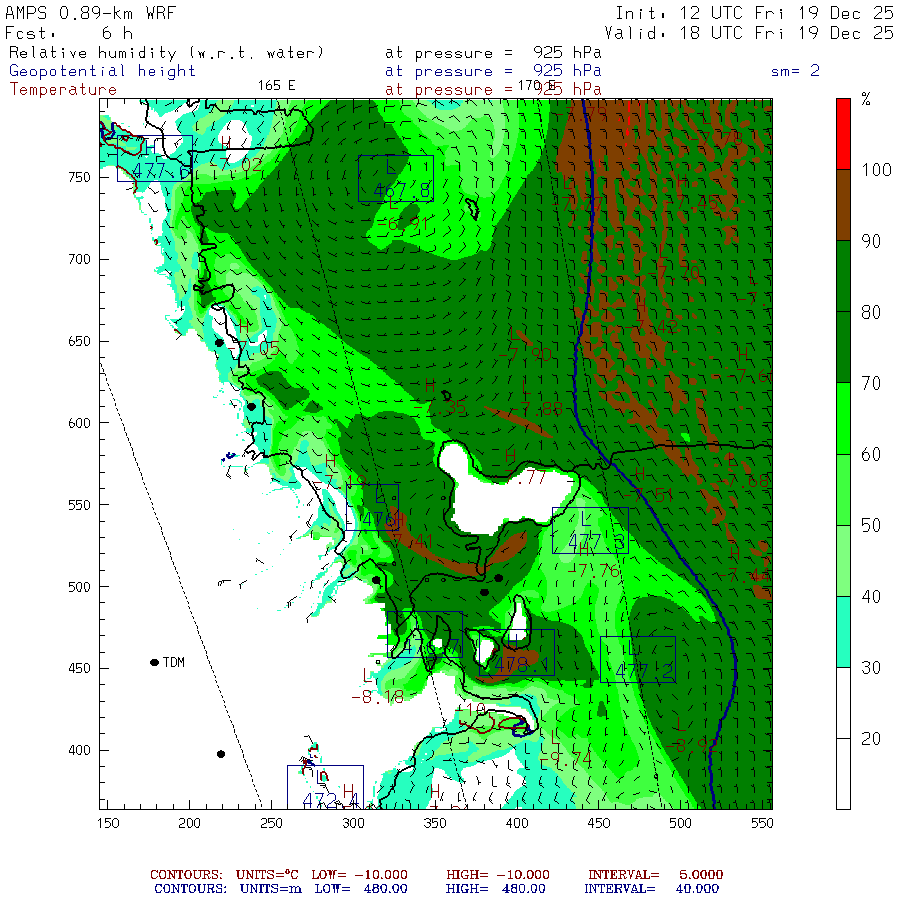This screenshot has width=900, height=900.
Task: Click the 'AMPS 0.89-km WRF' title
Action: tap(90, 13)
